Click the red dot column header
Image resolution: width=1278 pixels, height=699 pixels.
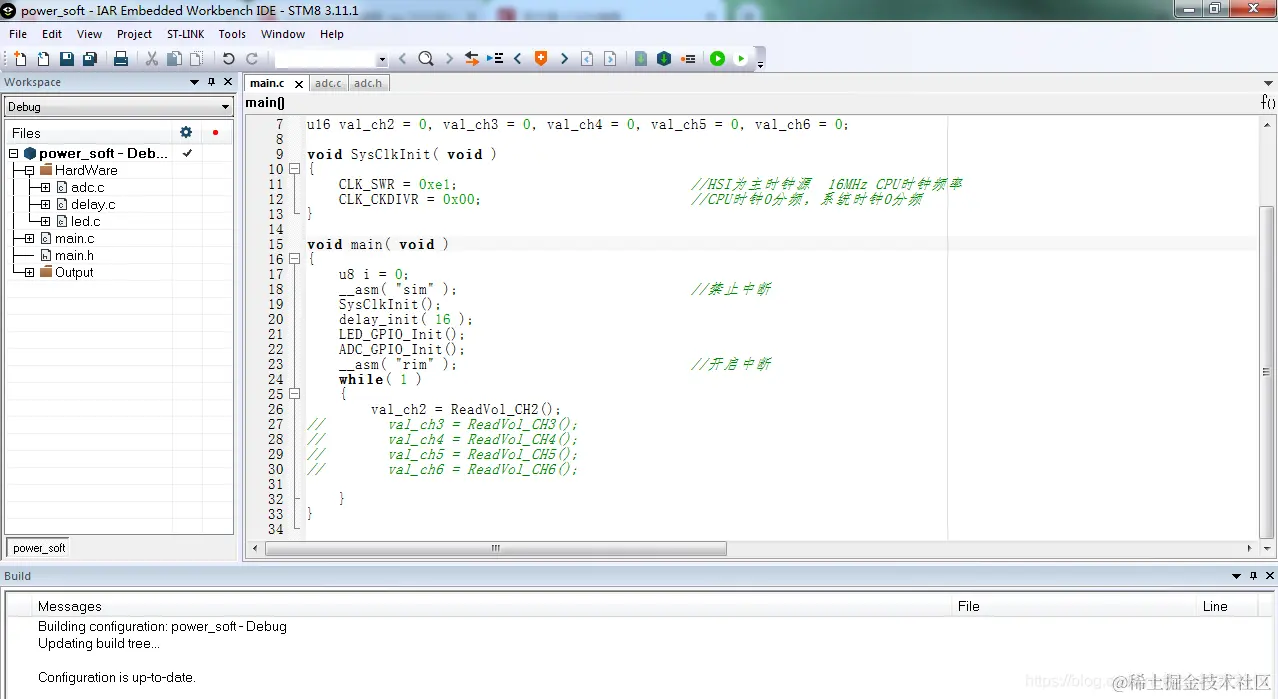coord(215,132)
